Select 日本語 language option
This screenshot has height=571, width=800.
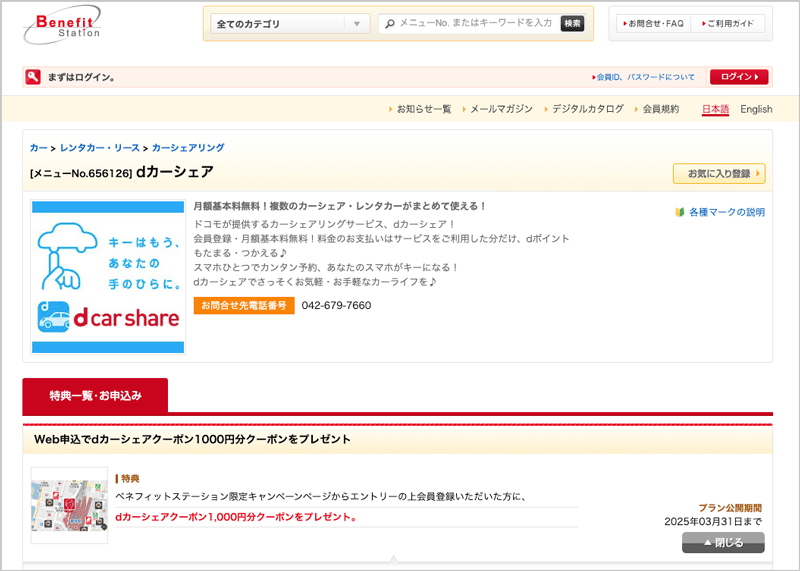pyautogui.click(x=715, y=109)
